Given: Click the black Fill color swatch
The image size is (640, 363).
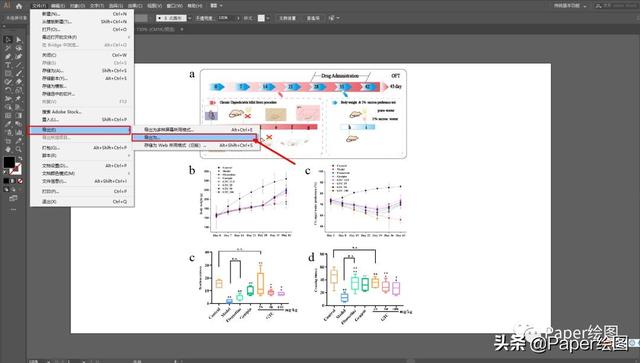Looking at the screenshot, I should 9,162.
